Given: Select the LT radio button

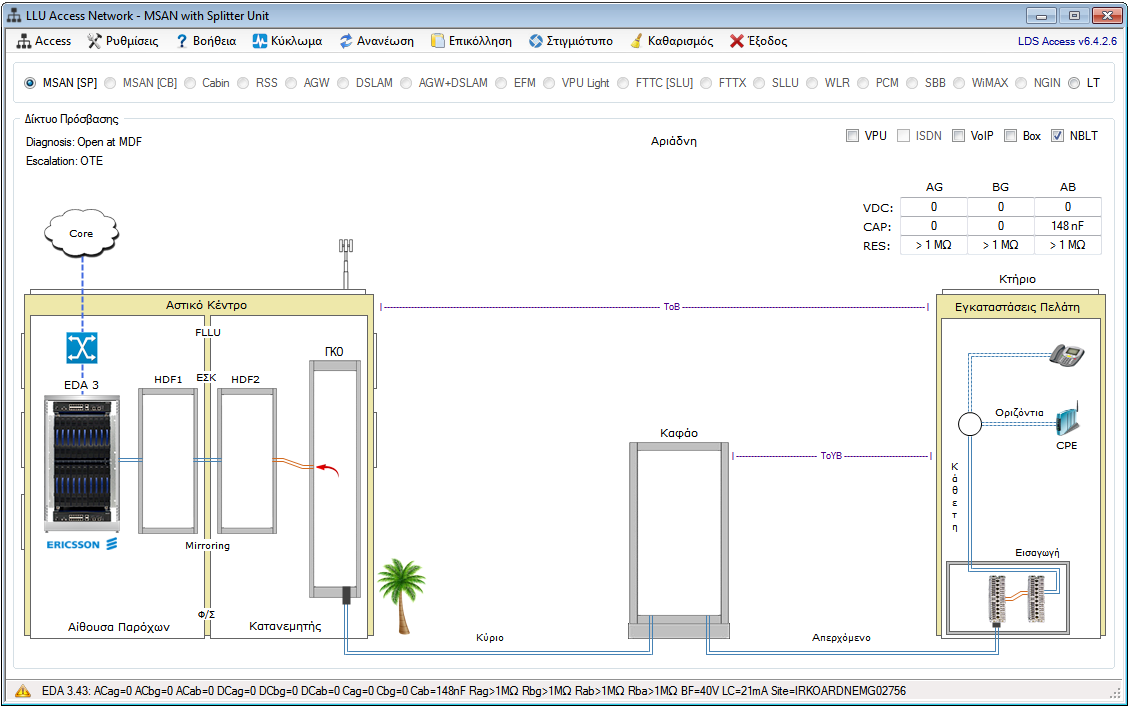Looking at the screenshot, I should tap(1074, 83).
